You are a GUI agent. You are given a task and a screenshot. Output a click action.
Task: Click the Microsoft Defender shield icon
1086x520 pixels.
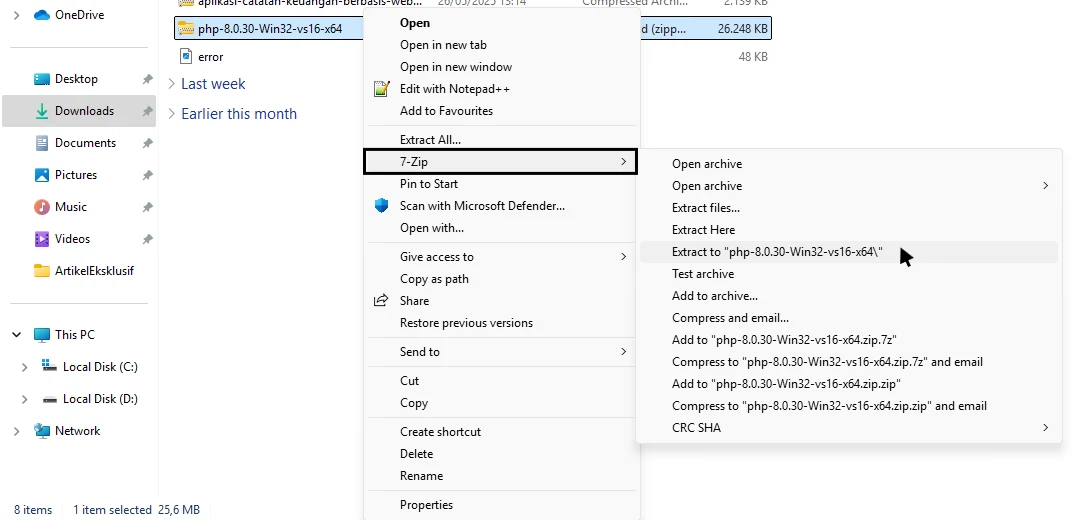(x=382, y=206)
